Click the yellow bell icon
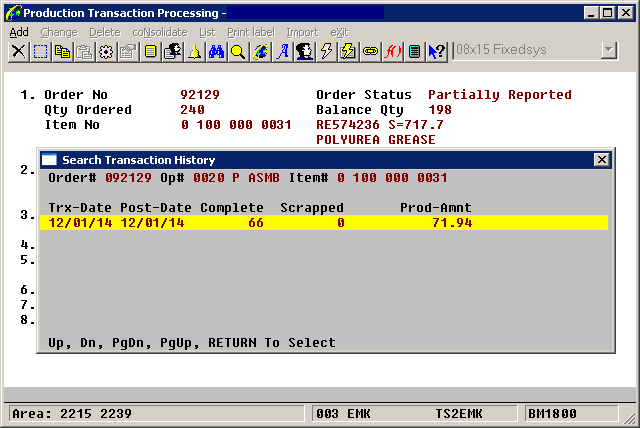 (x=194, y=51)
